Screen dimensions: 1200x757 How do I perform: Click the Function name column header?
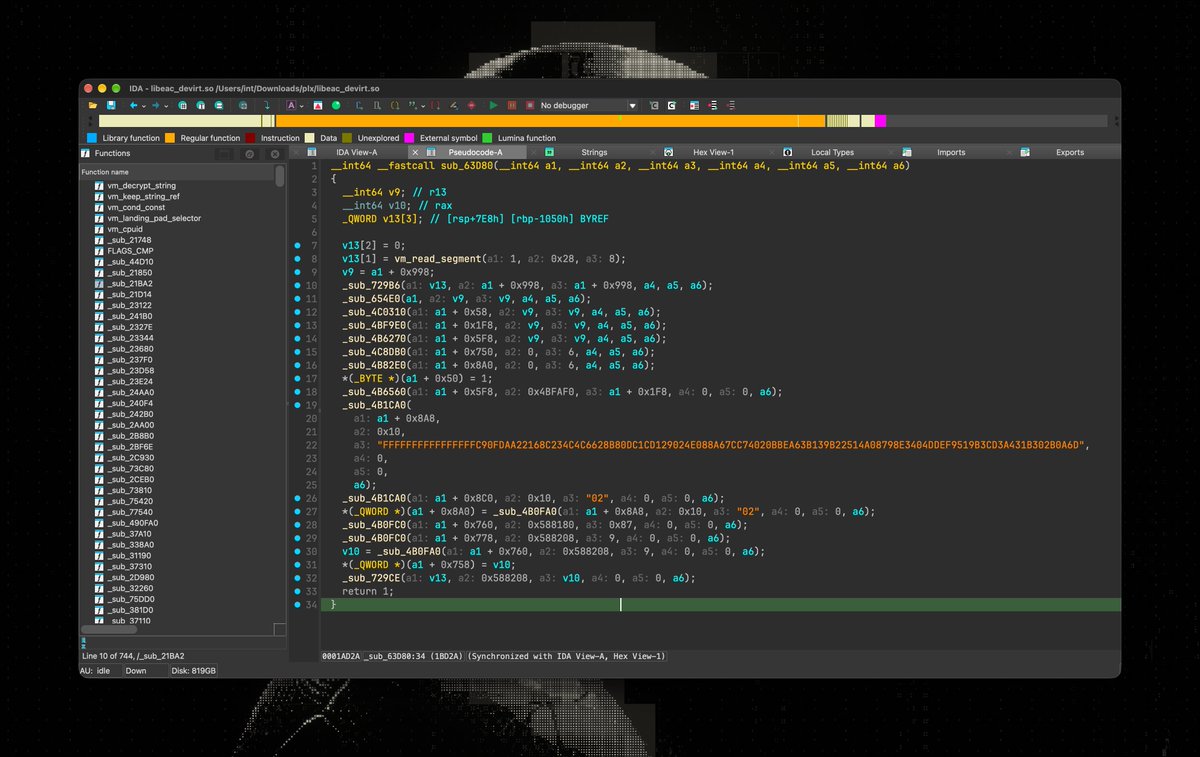click(176, 172)
